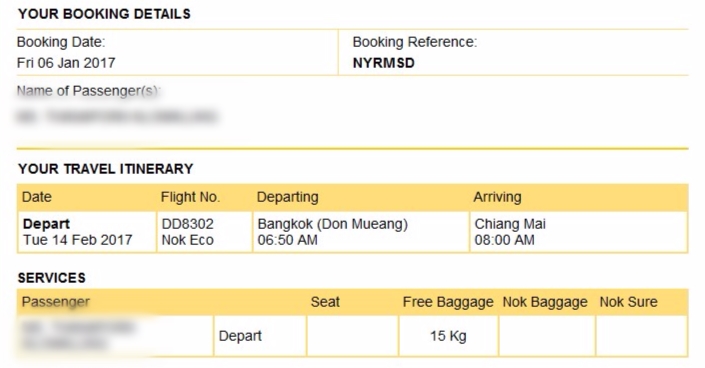Click the Departing column header
This screenshot has width=705, height=368.
288,197
